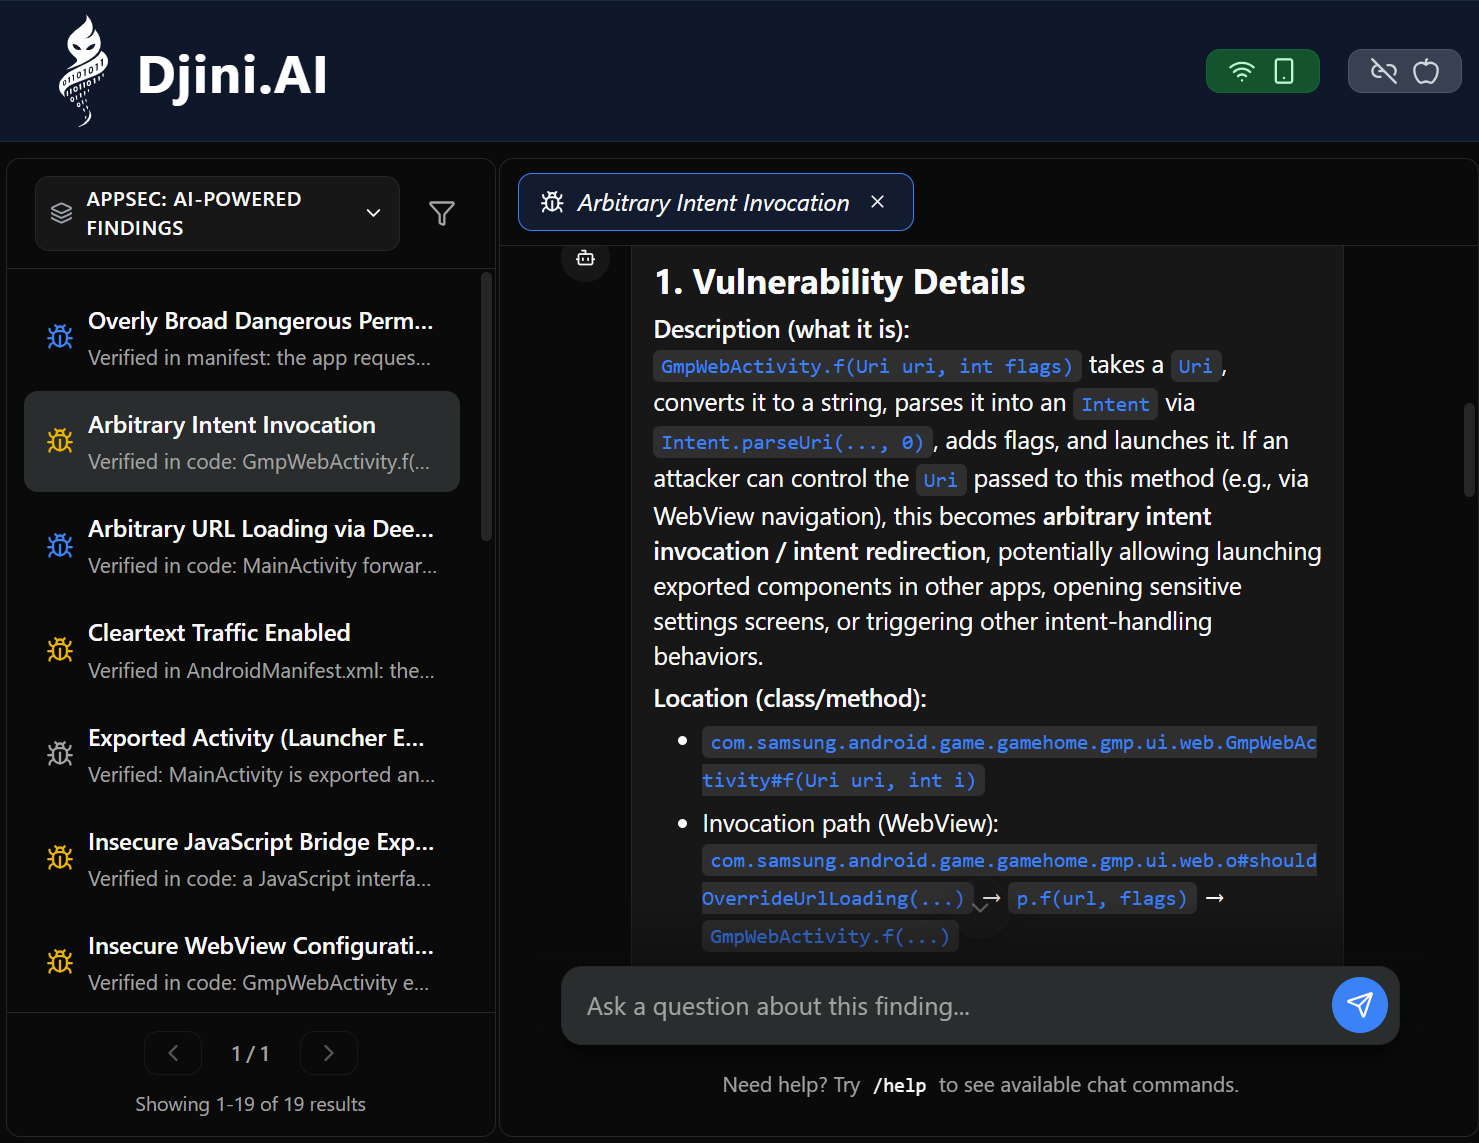Click the Djini.AI genie logo
This screenshot has width=1479, height=1143.
click(83, 71)
